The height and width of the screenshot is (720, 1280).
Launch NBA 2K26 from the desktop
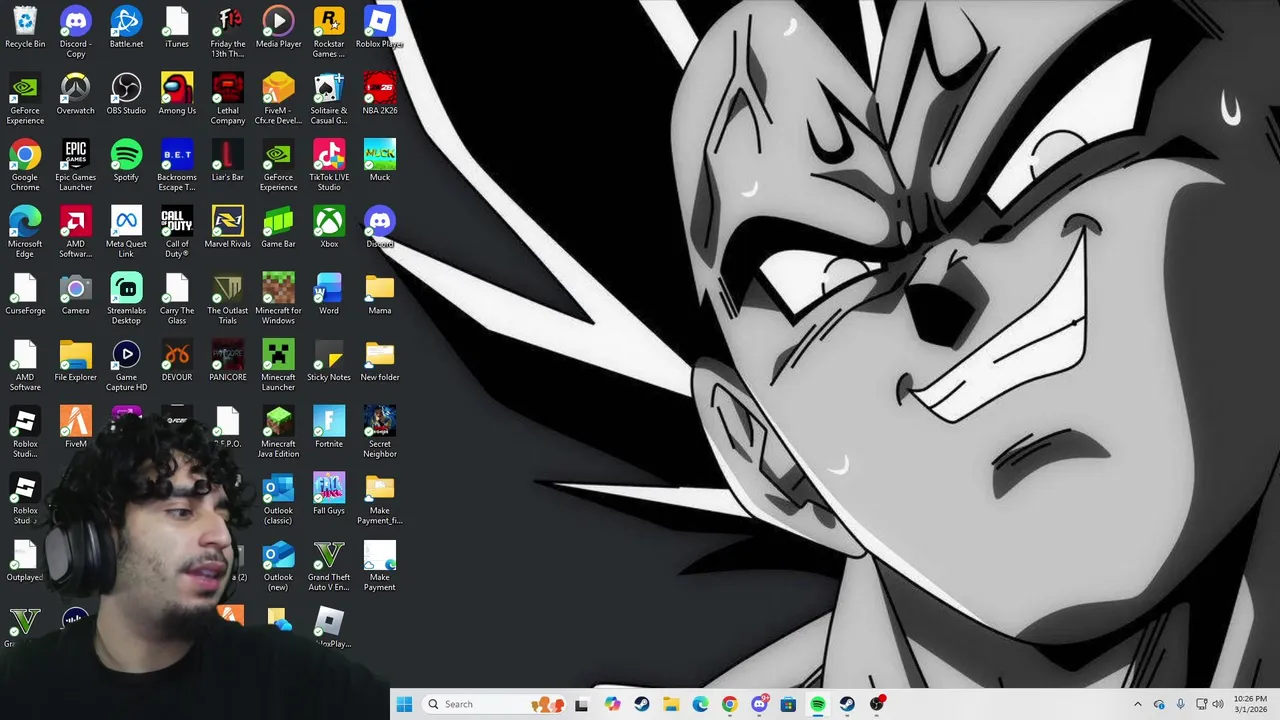(380, 95)
